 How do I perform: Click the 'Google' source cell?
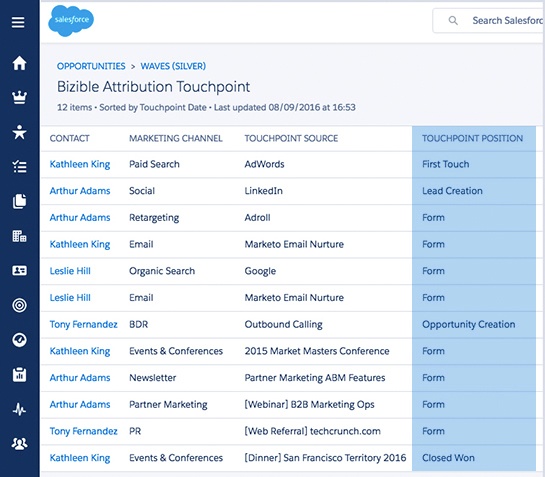[x=260, y=271]
